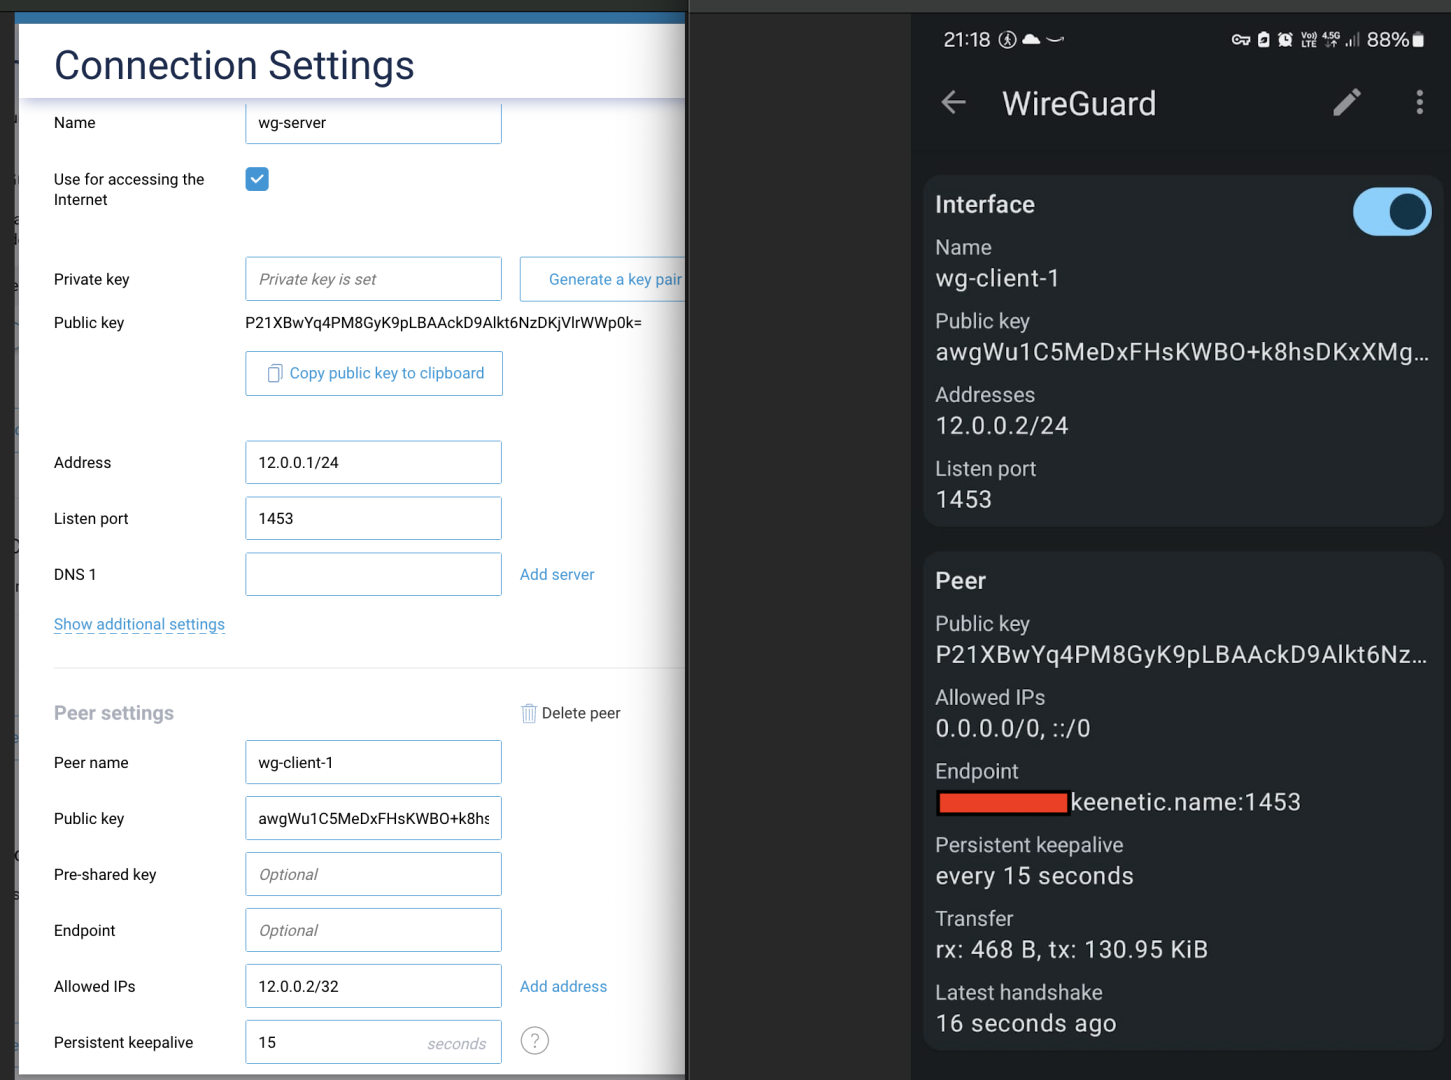Click Add server link
Screen dimensions: 1451x1080
[x=557, y=574]
